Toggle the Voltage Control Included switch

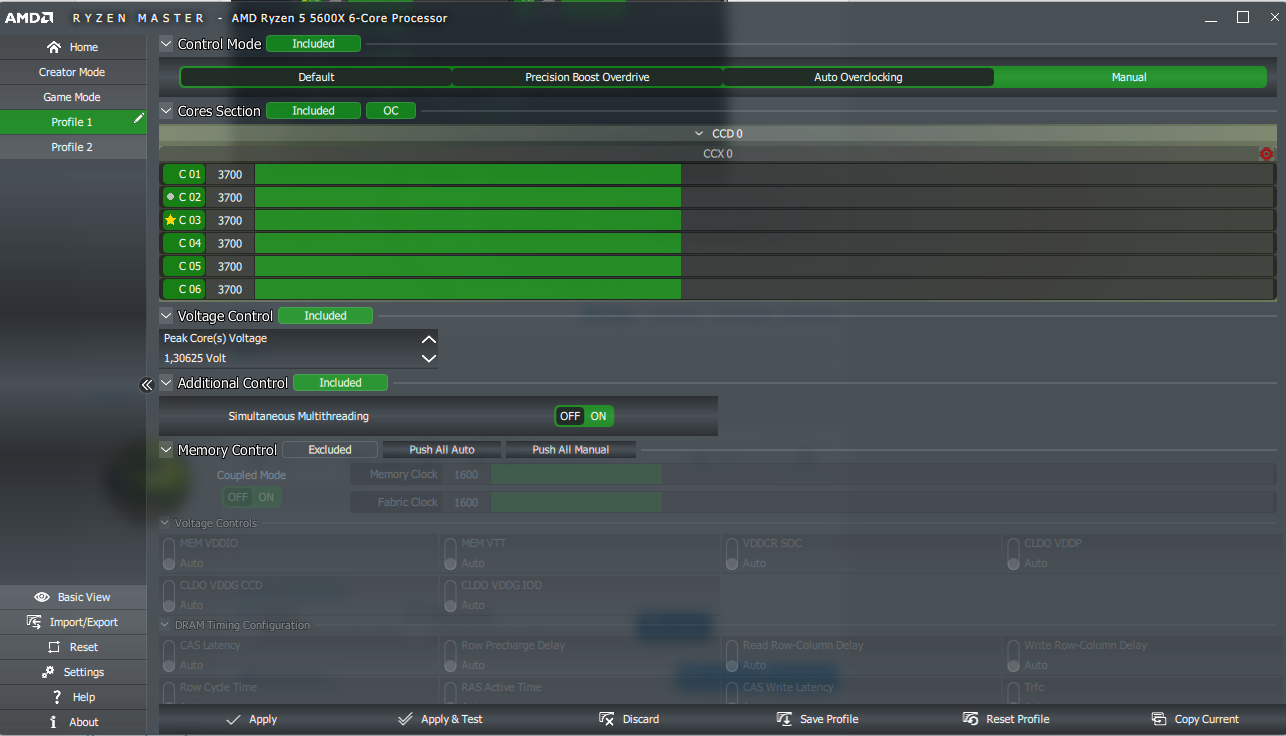[325, 316]
